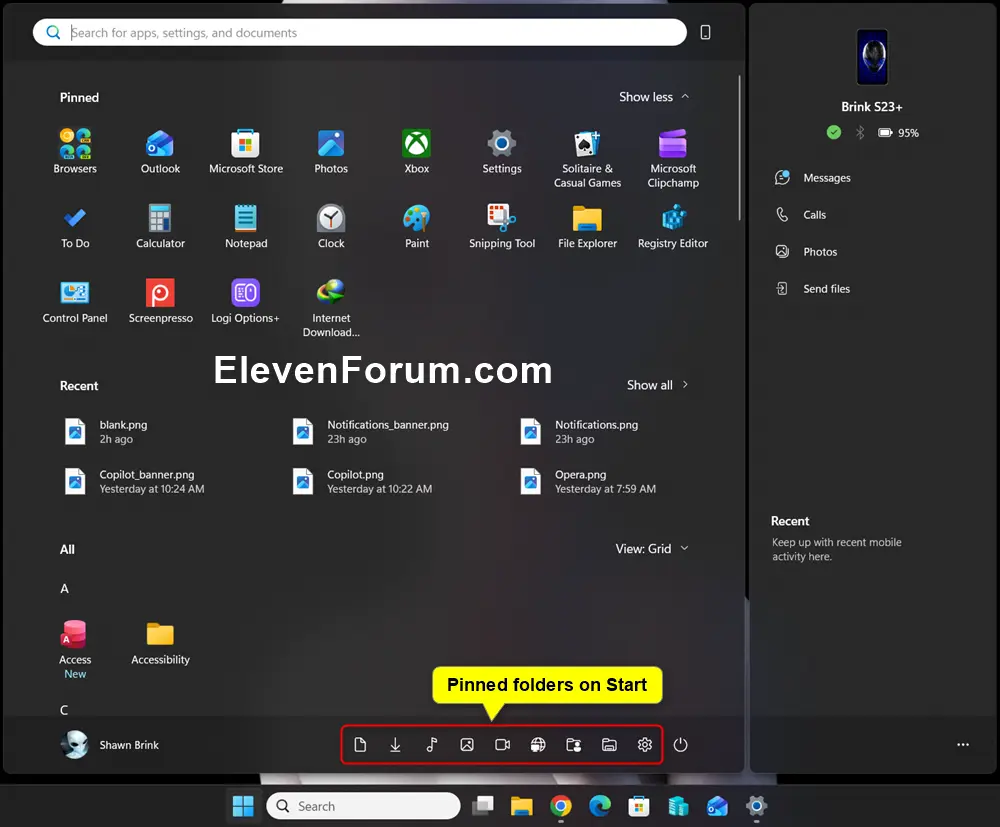Click the Power button icon
1000x827 pixels.
pos(680,745)
